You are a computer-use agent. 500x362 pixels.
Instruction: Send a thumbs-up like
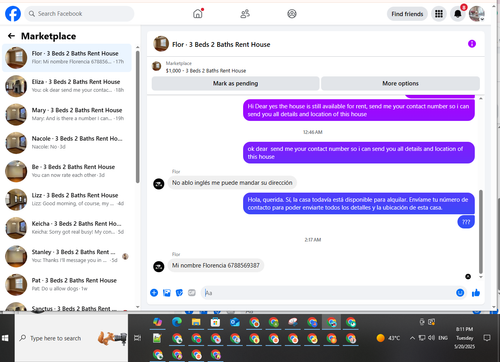476,293
